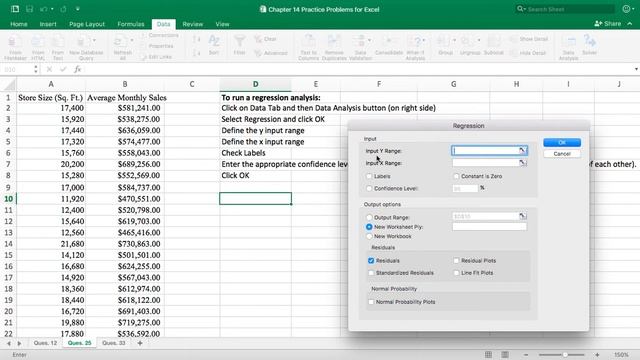Image resolution: width=640 pixels, height=360 pixels.
Task: Click the From HTML import icon
Action: 38,42
